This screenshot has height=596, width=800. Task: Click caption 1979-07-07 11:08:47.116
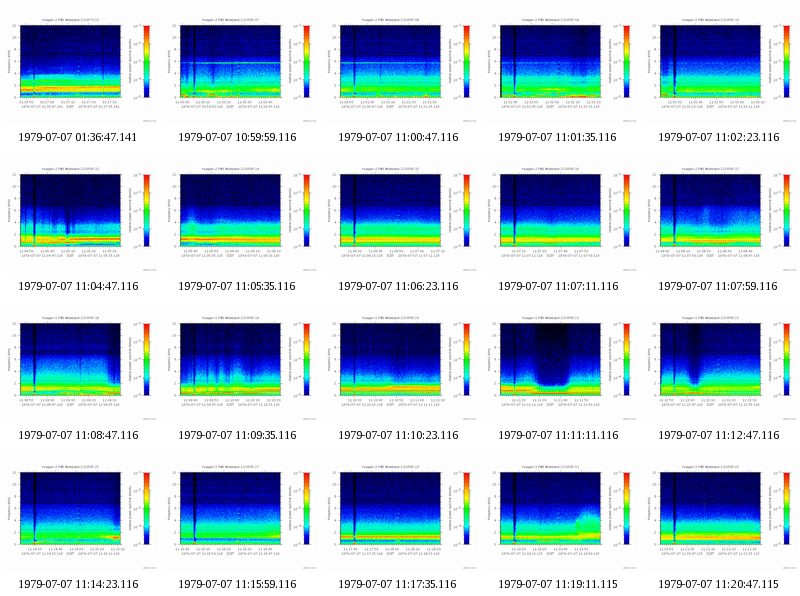[x=78, y=435]
